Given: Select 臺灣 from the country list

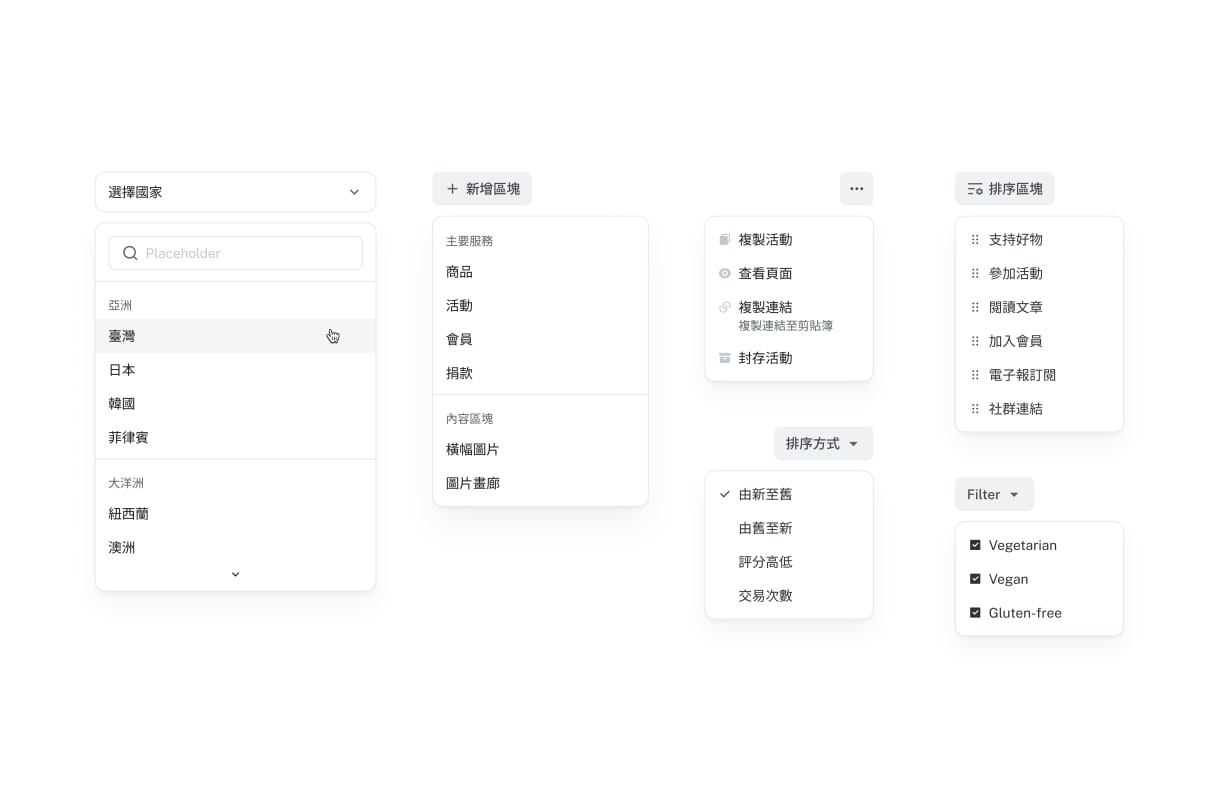Looking at the screenshot, I should 236,336.
